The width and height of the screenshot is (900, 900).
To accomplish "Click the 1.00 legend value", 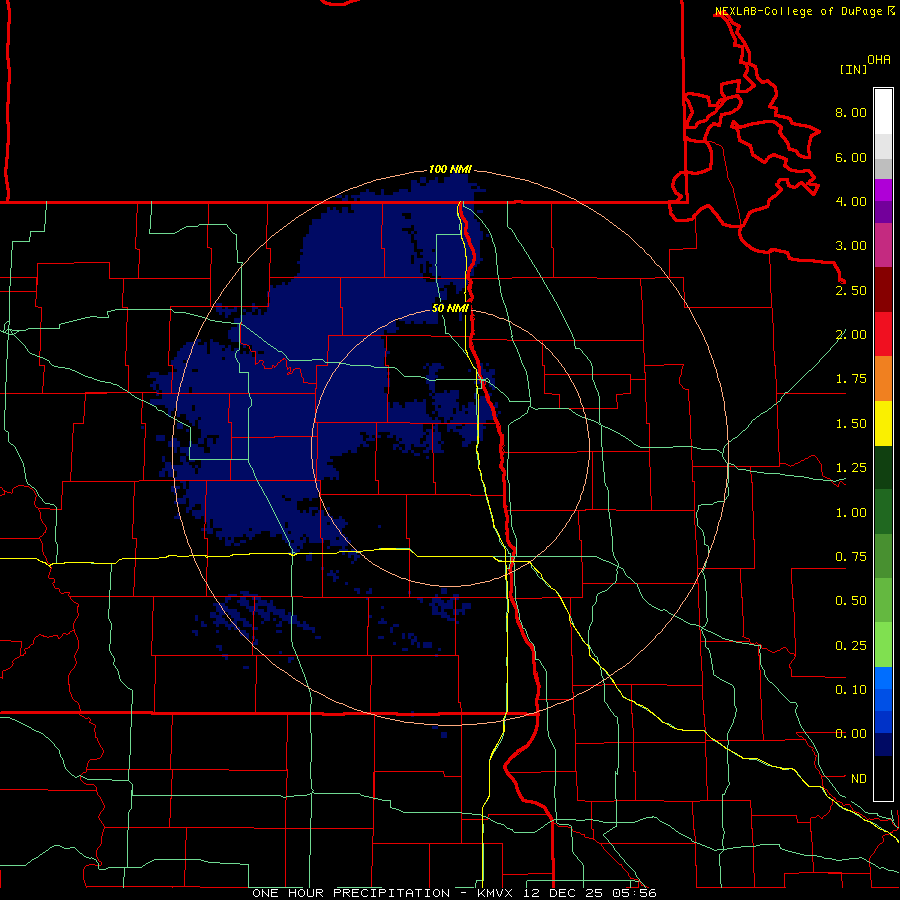I will [x=851, y=513].
